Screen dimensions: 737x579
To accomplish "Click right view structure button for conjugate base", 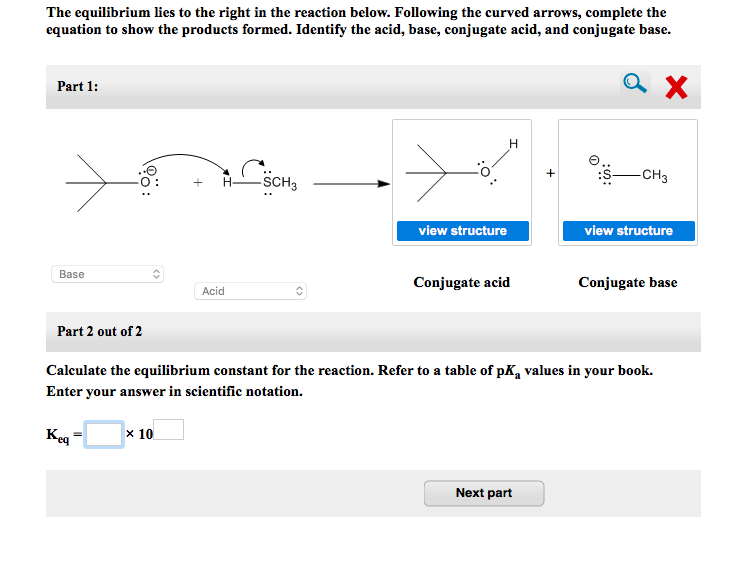I will (x=628, y=231).
